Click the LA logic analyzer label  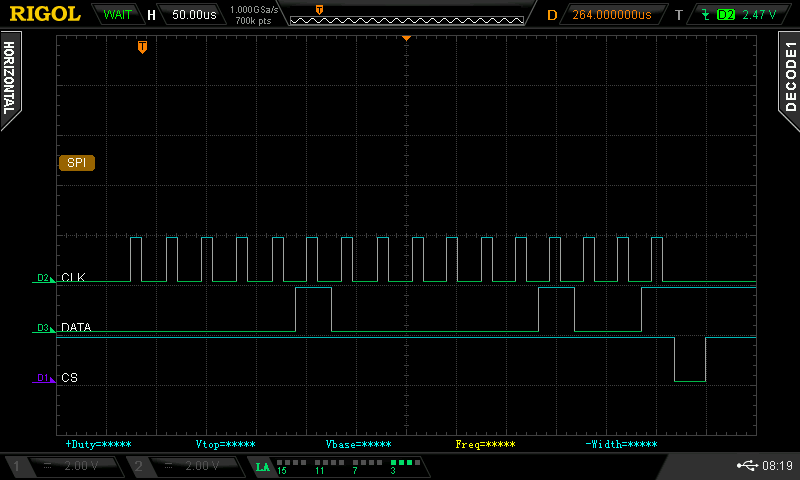click(x=263, y=467)
